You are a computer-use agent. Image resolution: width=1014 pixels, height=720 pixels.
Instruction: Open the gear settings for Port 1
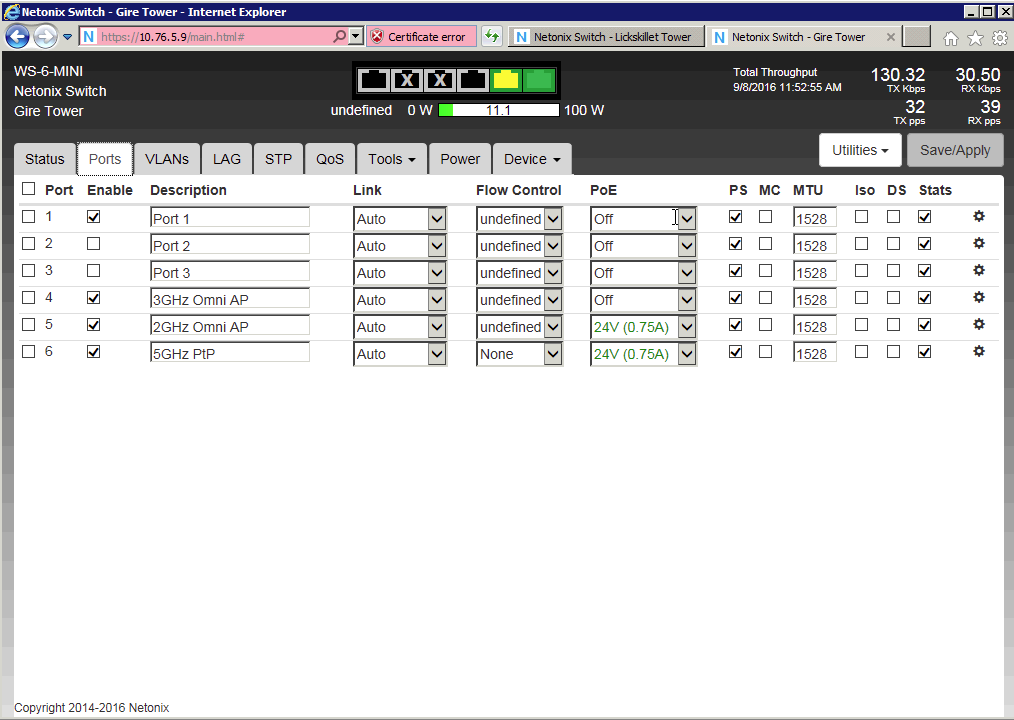pos(979,216)
